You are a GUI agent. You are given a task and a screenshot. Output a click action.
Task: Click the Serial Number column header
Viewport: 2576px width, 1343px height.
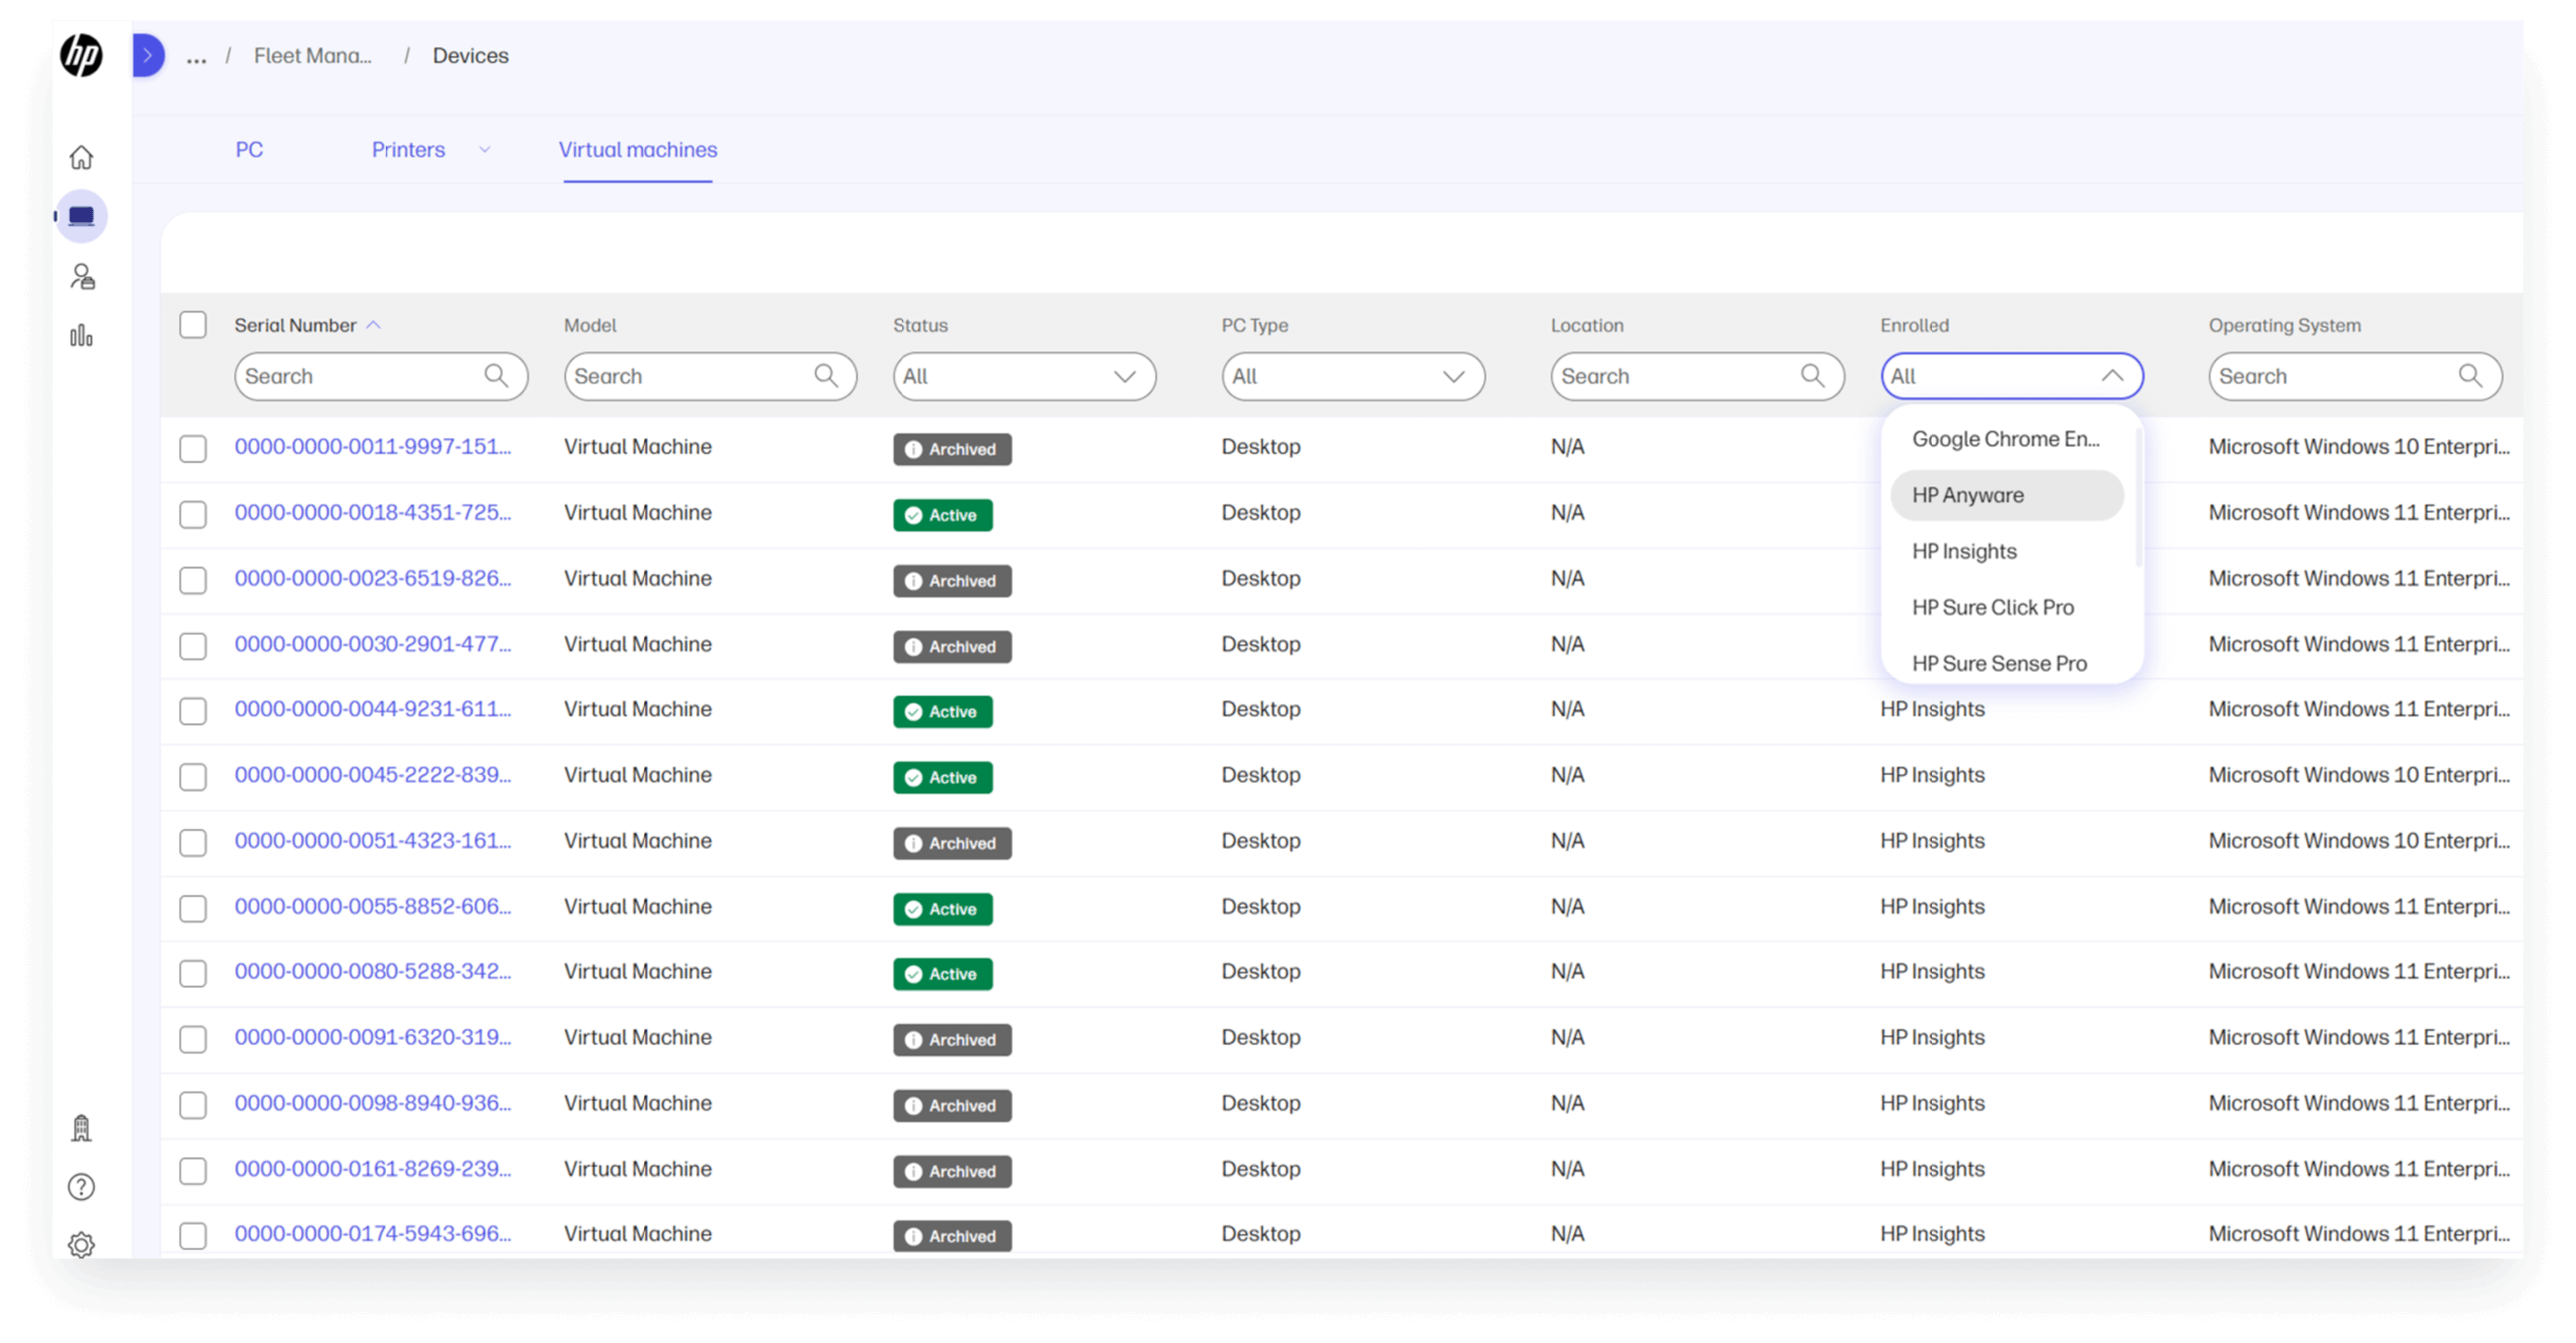[295, 325]
